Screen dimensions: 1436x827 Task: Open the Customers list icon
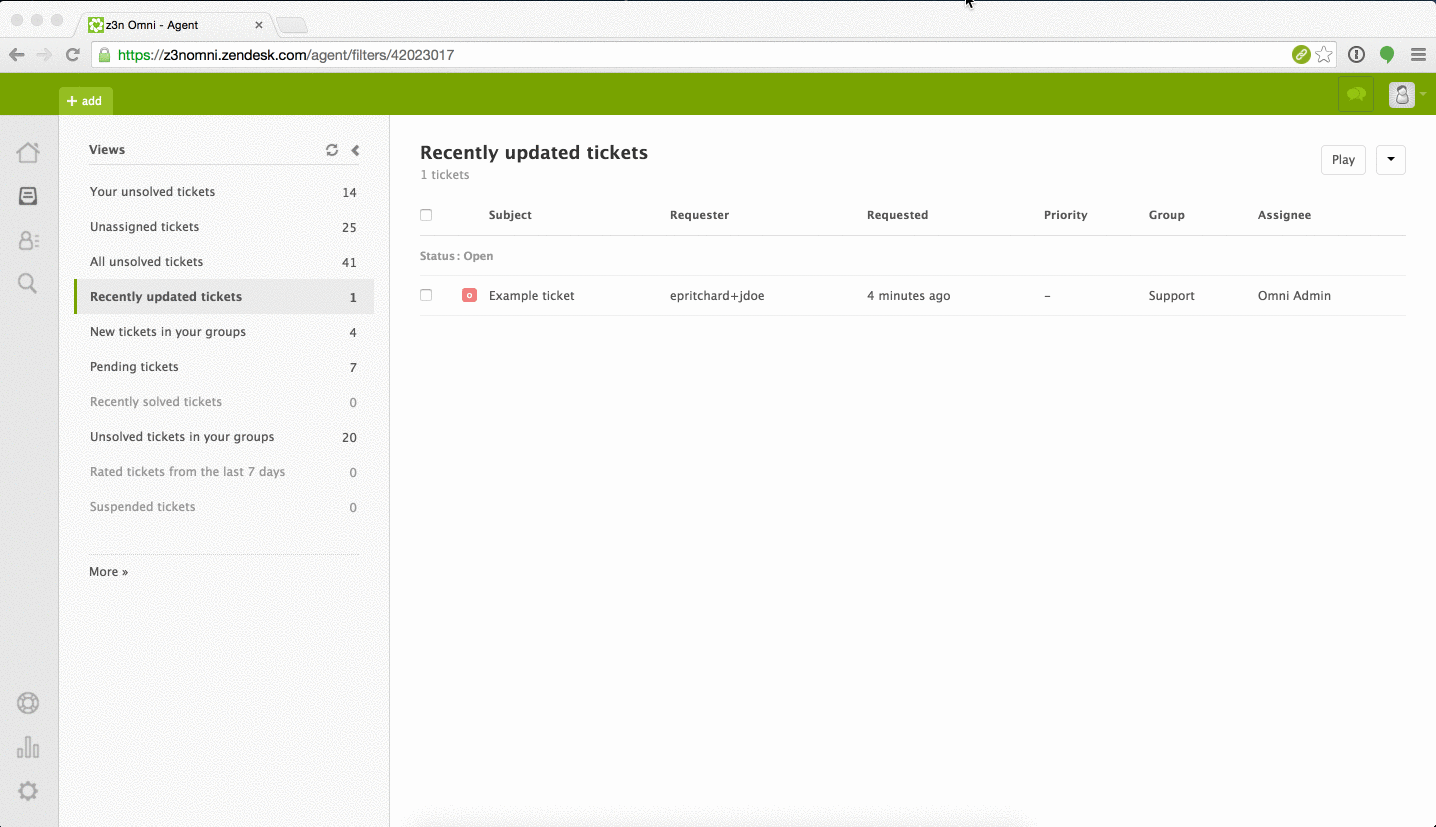[28, 240]
